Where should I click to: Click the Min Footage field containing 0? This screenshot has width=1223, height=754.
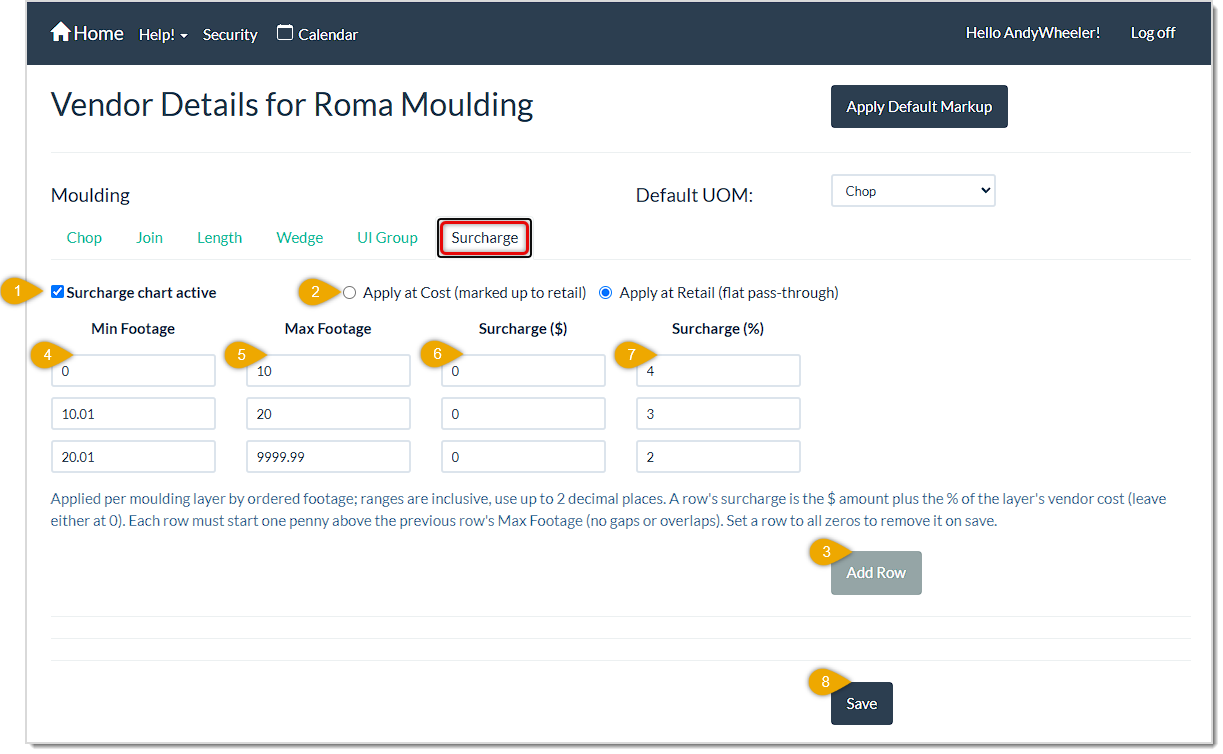pyautogui.click(x=133, y=371)
